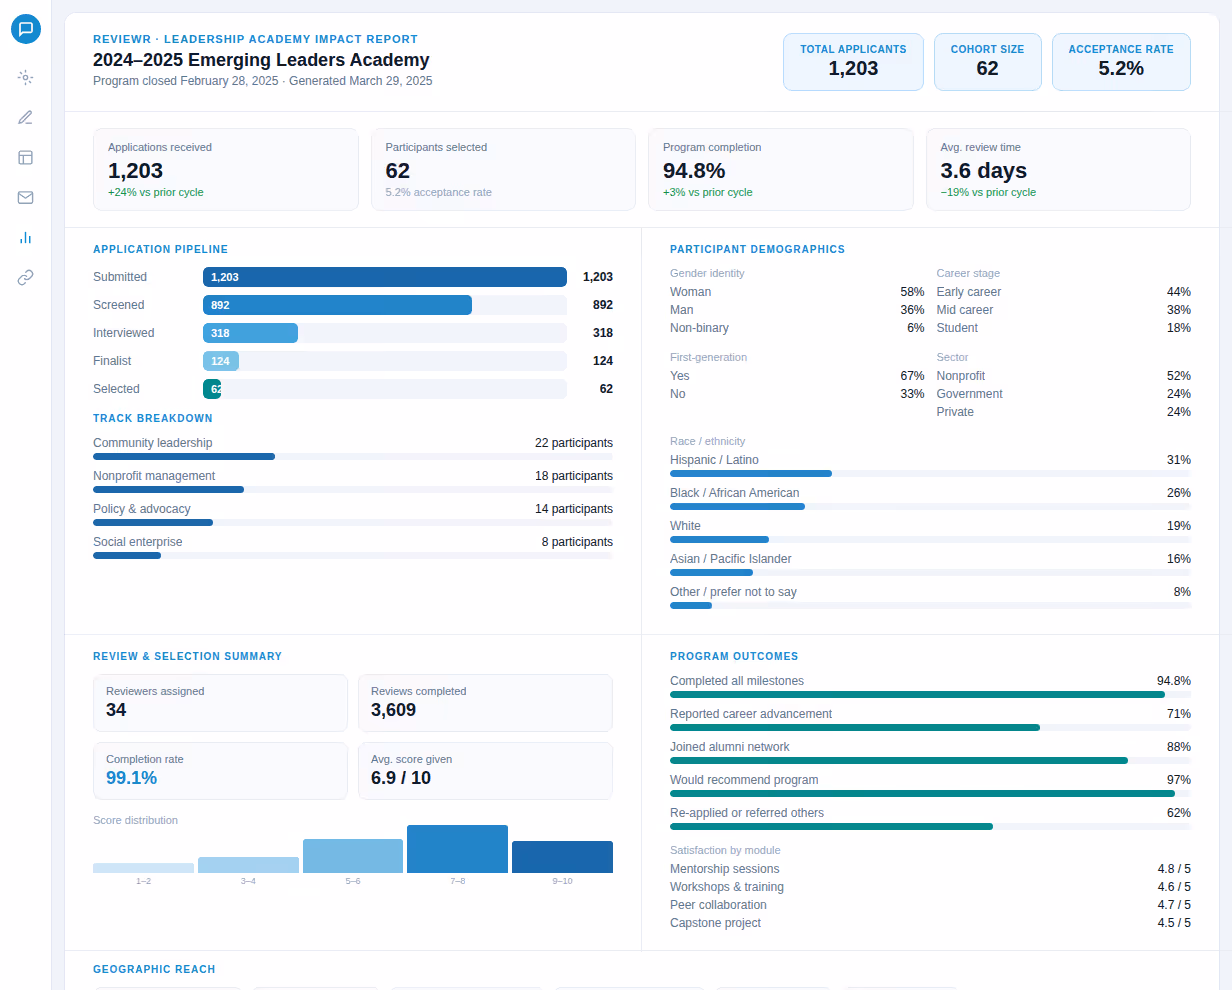Click the Finalist 124 pipeline bar
This screenshot has height=990, width=1232.
click(221, 361)
